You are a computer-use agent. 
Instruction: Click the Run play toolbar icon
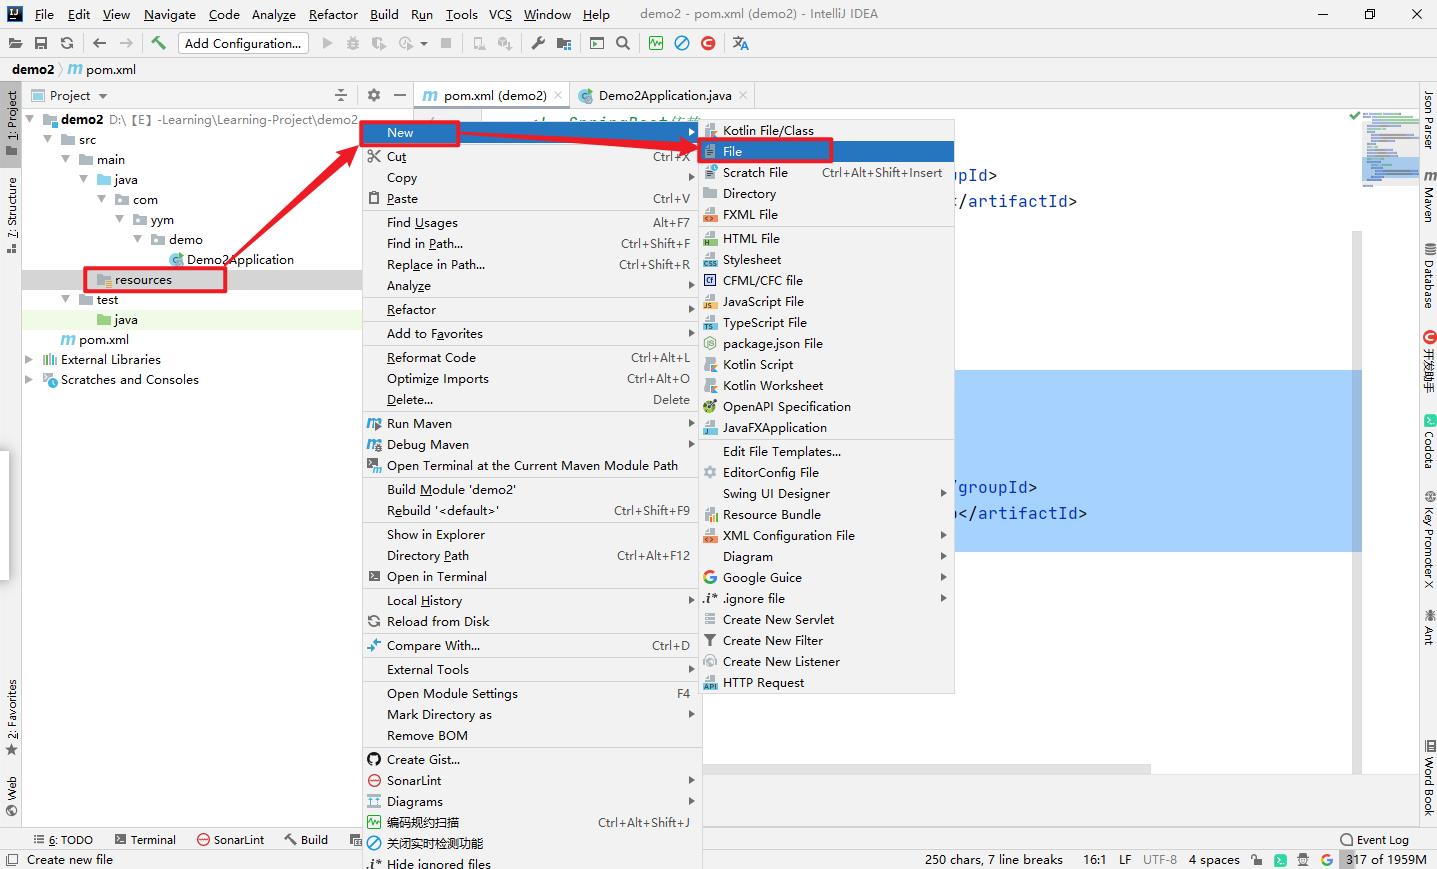tap(327, 43)
